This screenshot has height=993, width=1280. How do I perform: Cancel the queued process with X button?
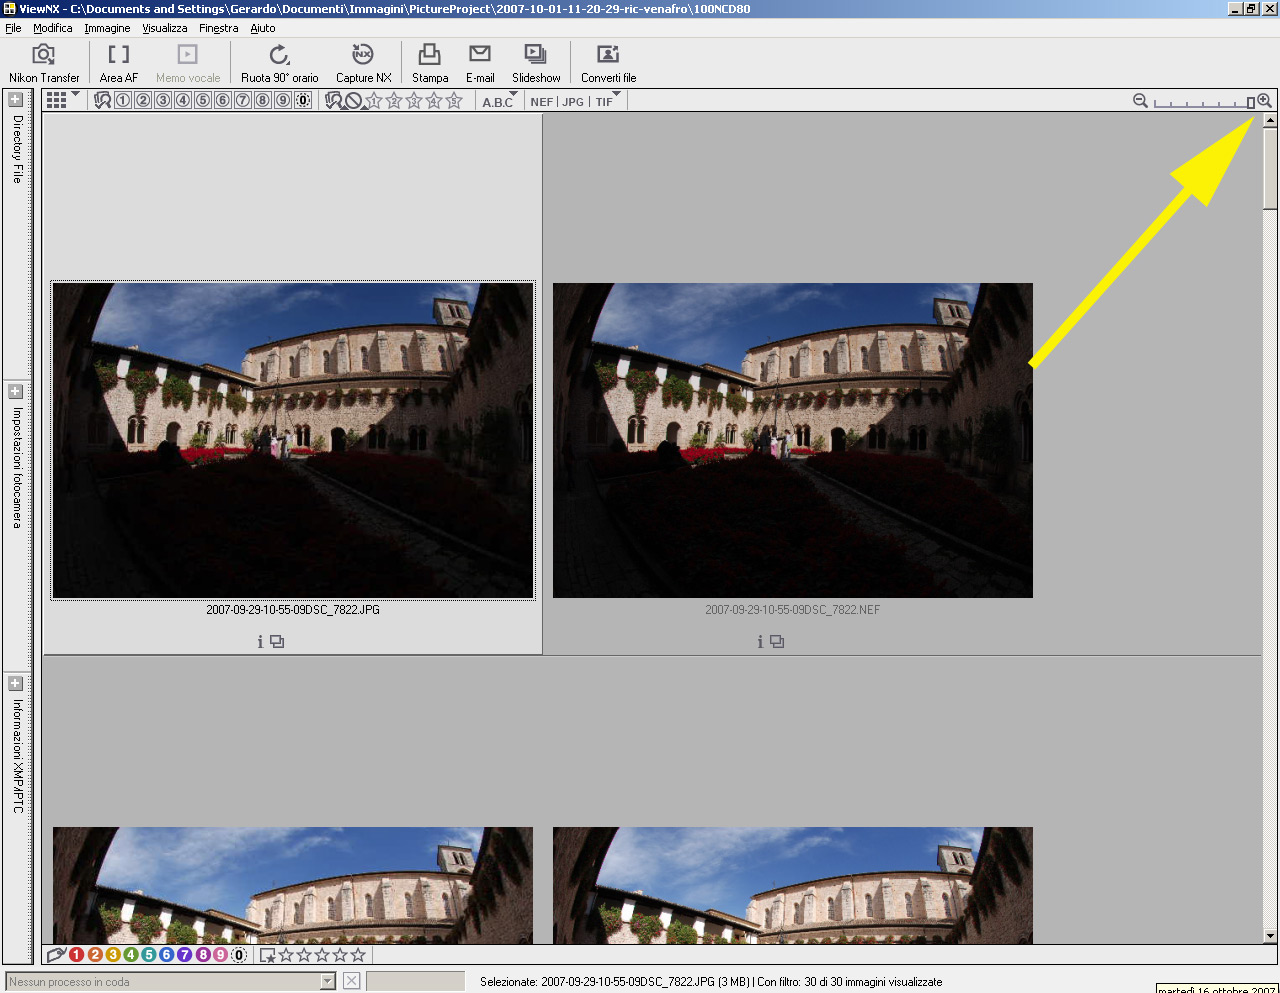point(351,981)
